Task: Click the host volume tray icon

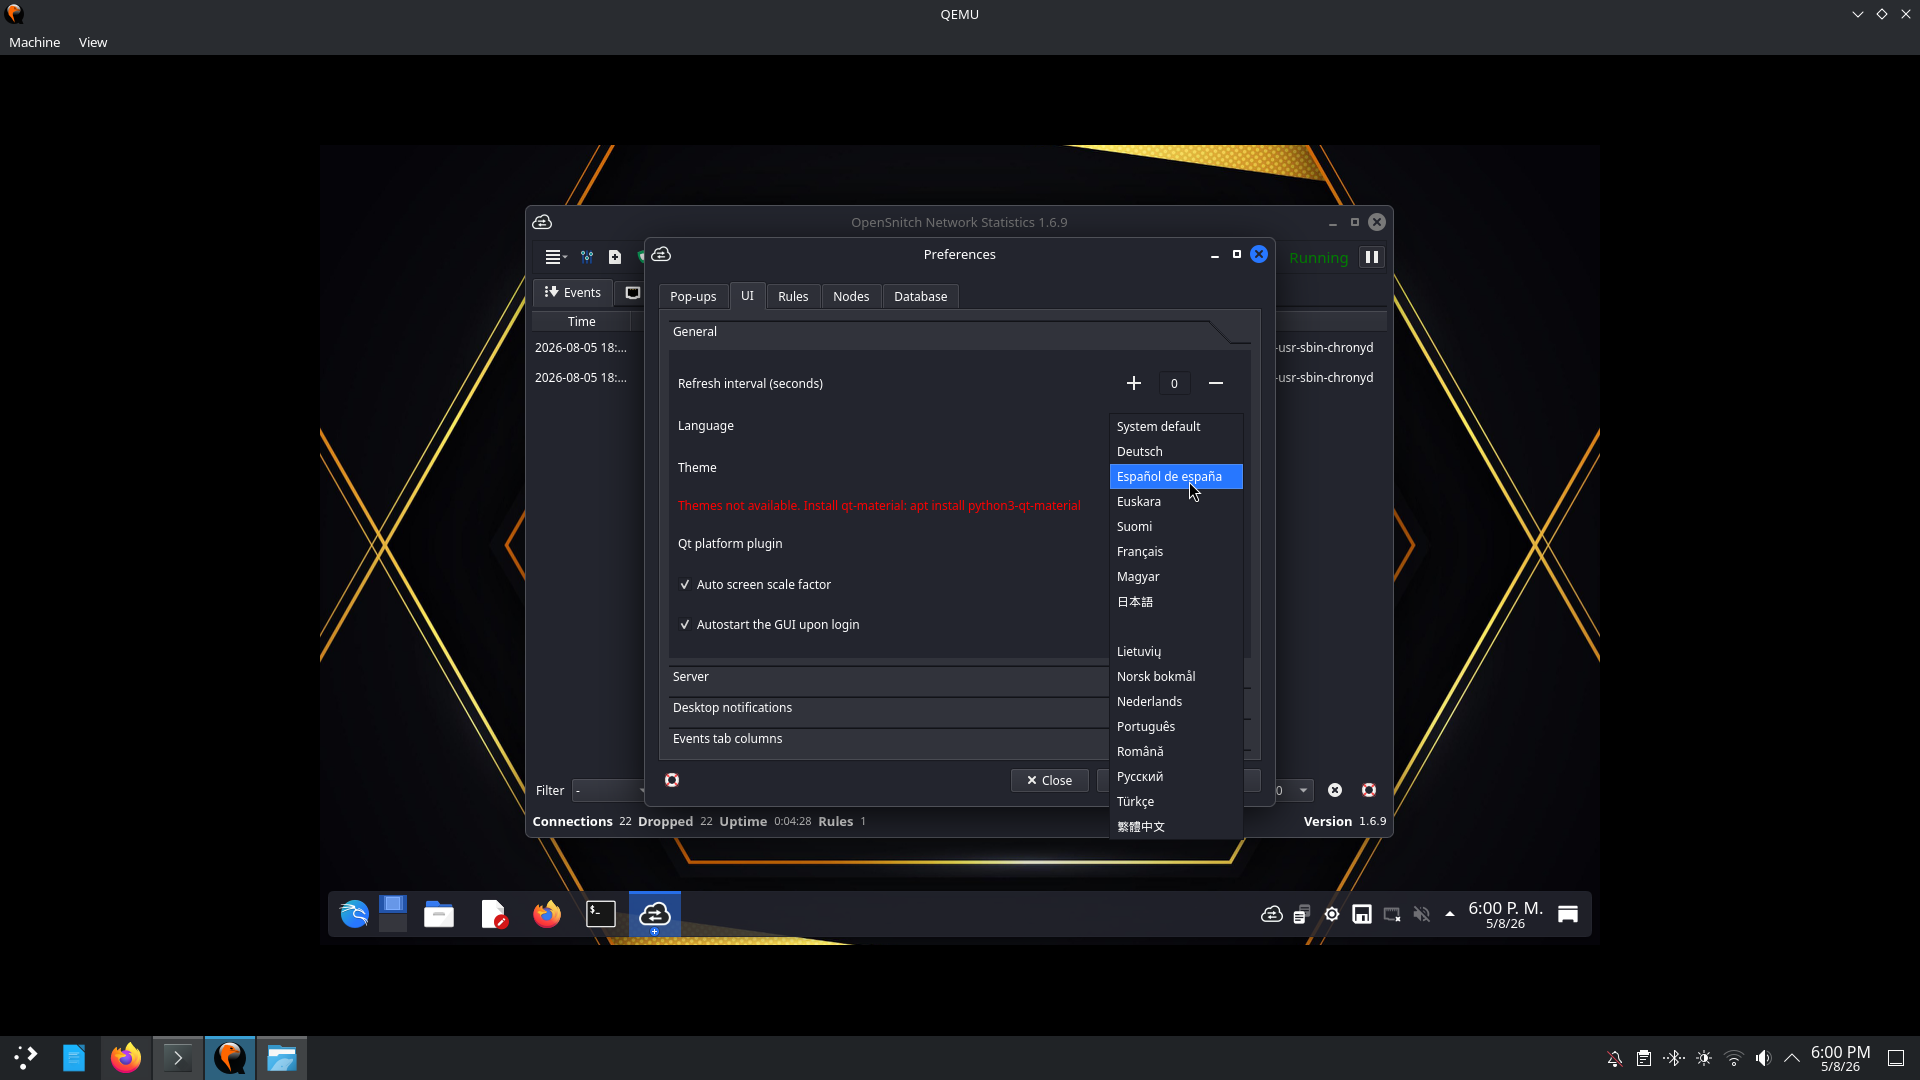Action: (x=1763, y=1058)
